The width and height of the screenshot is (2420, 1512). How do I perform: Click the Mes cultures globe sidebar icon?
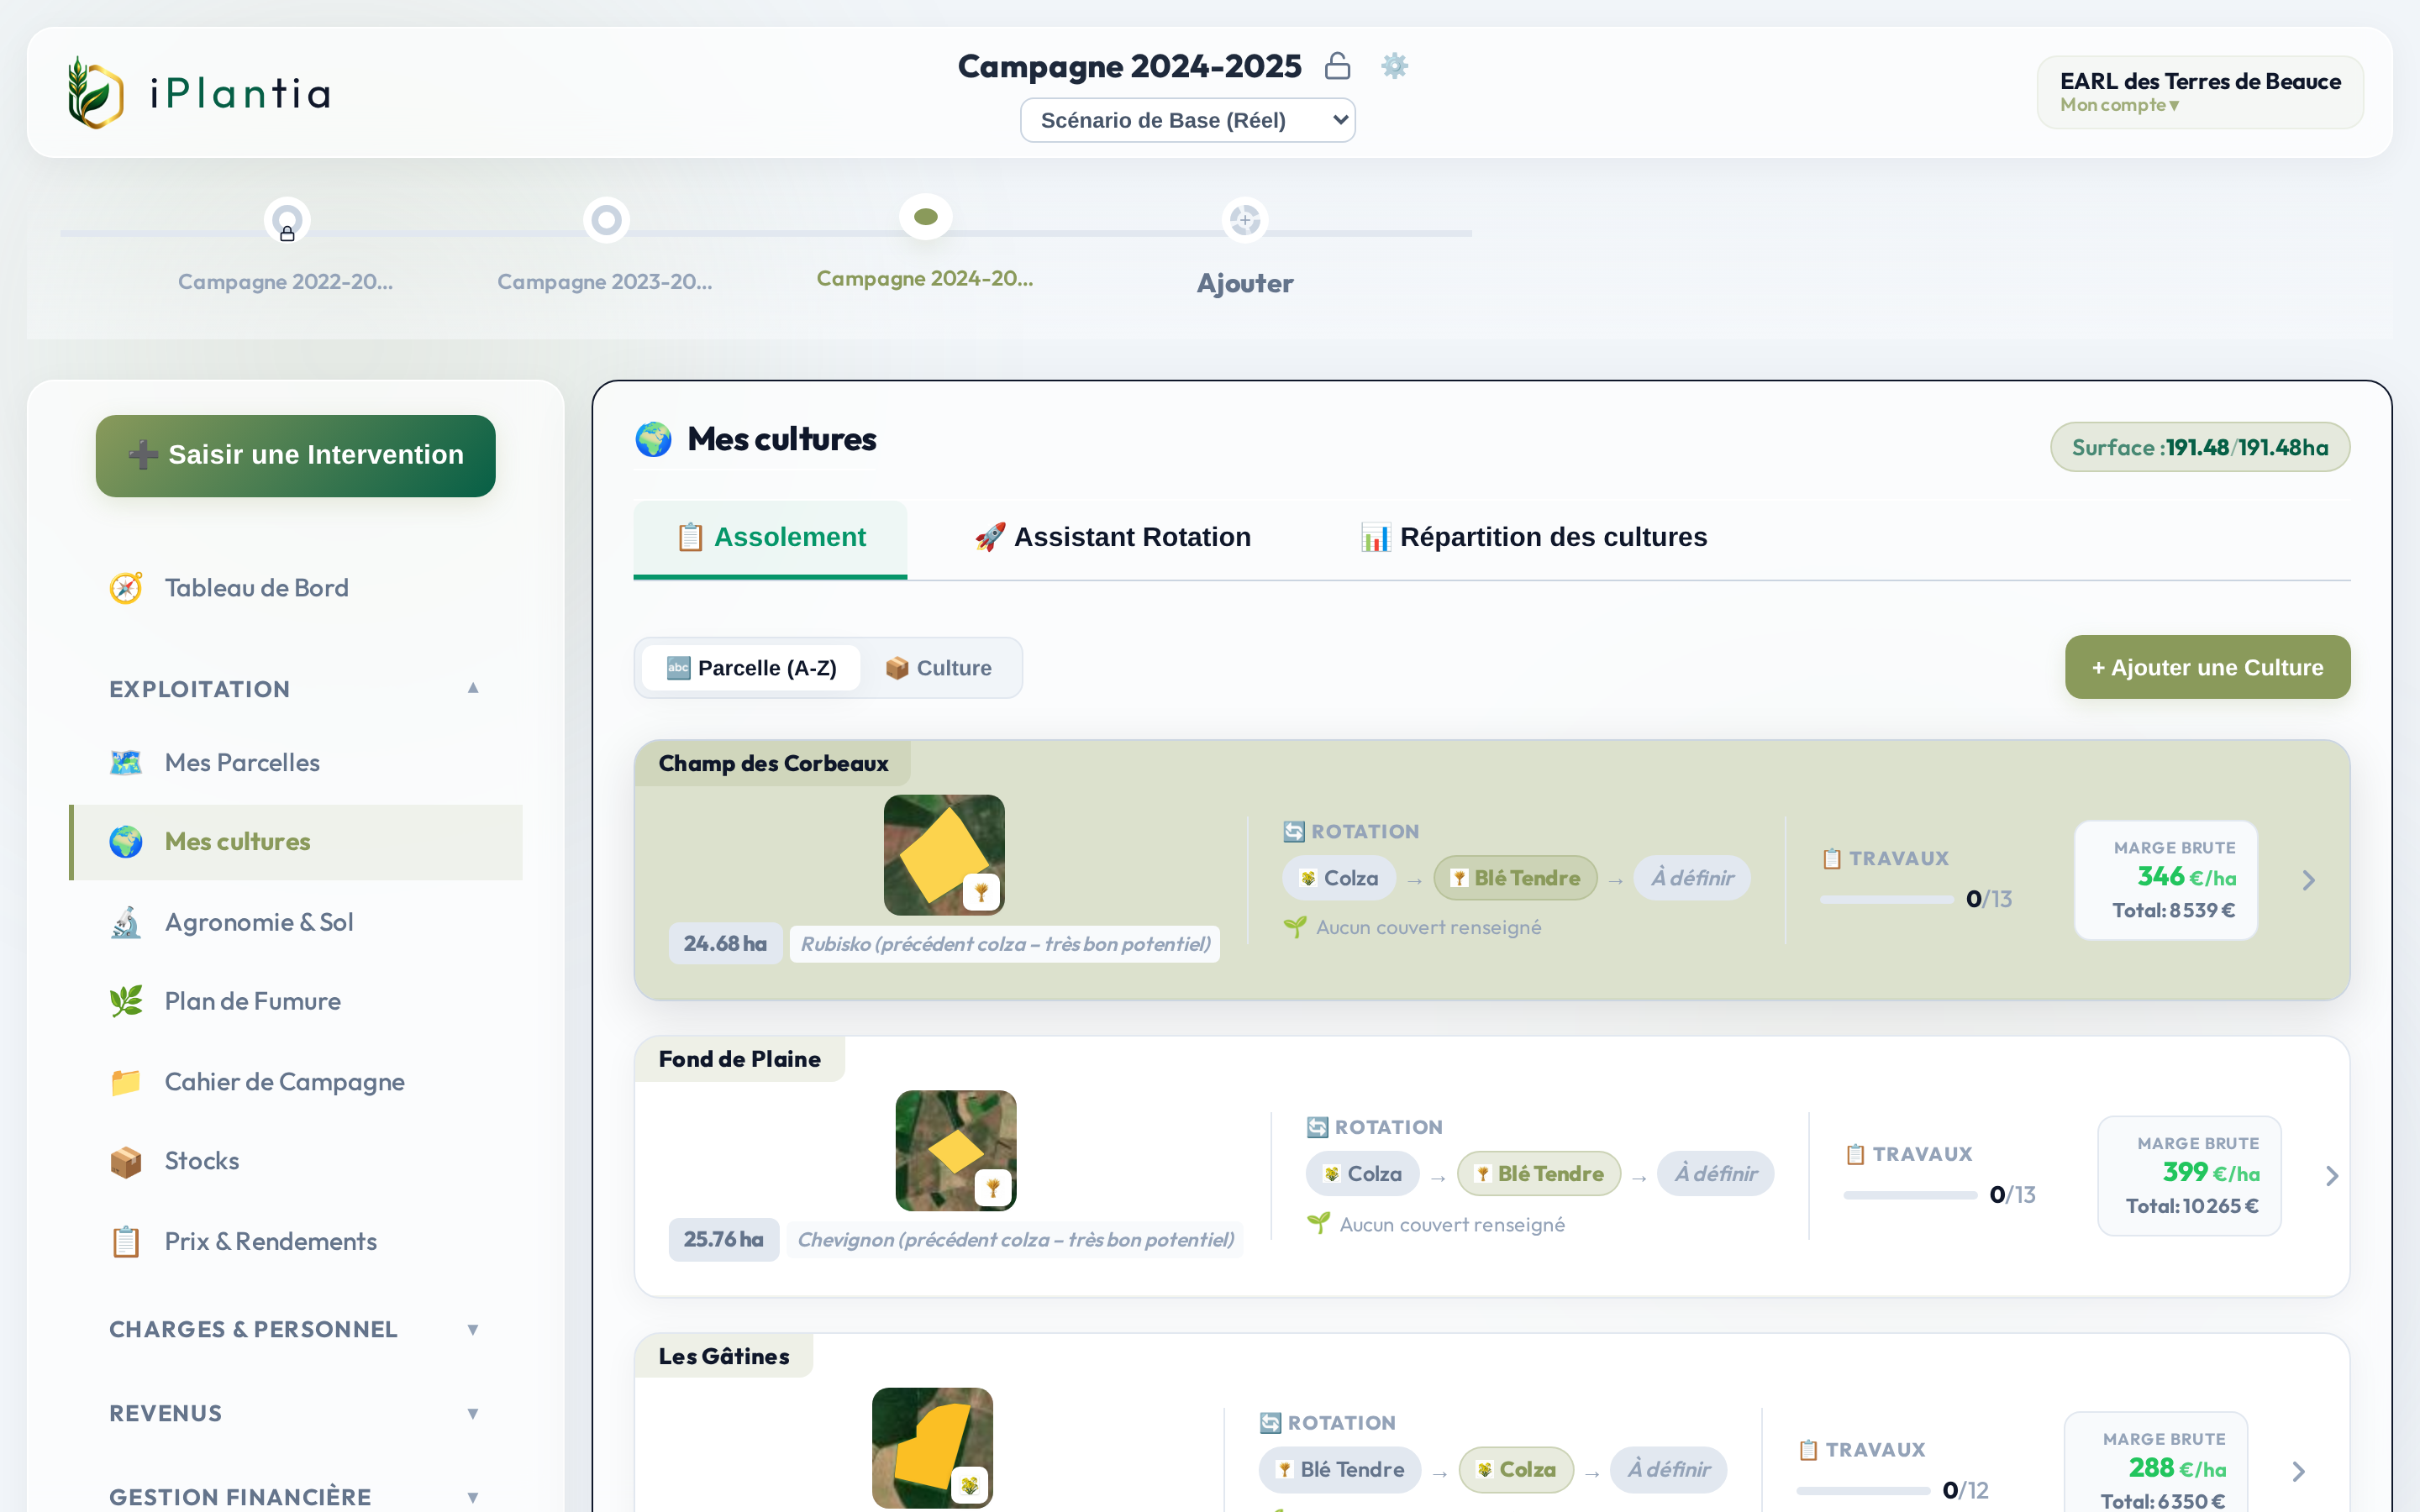click(126, 842)
